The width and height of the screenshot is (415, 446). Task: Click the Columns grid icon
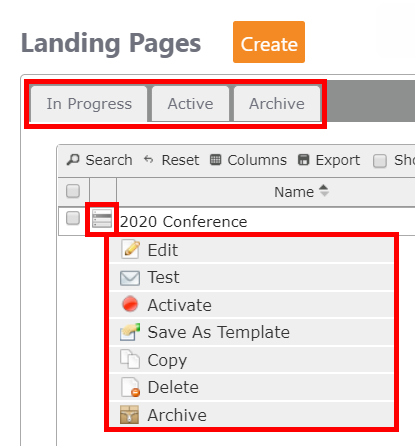(x=215, y=160)
